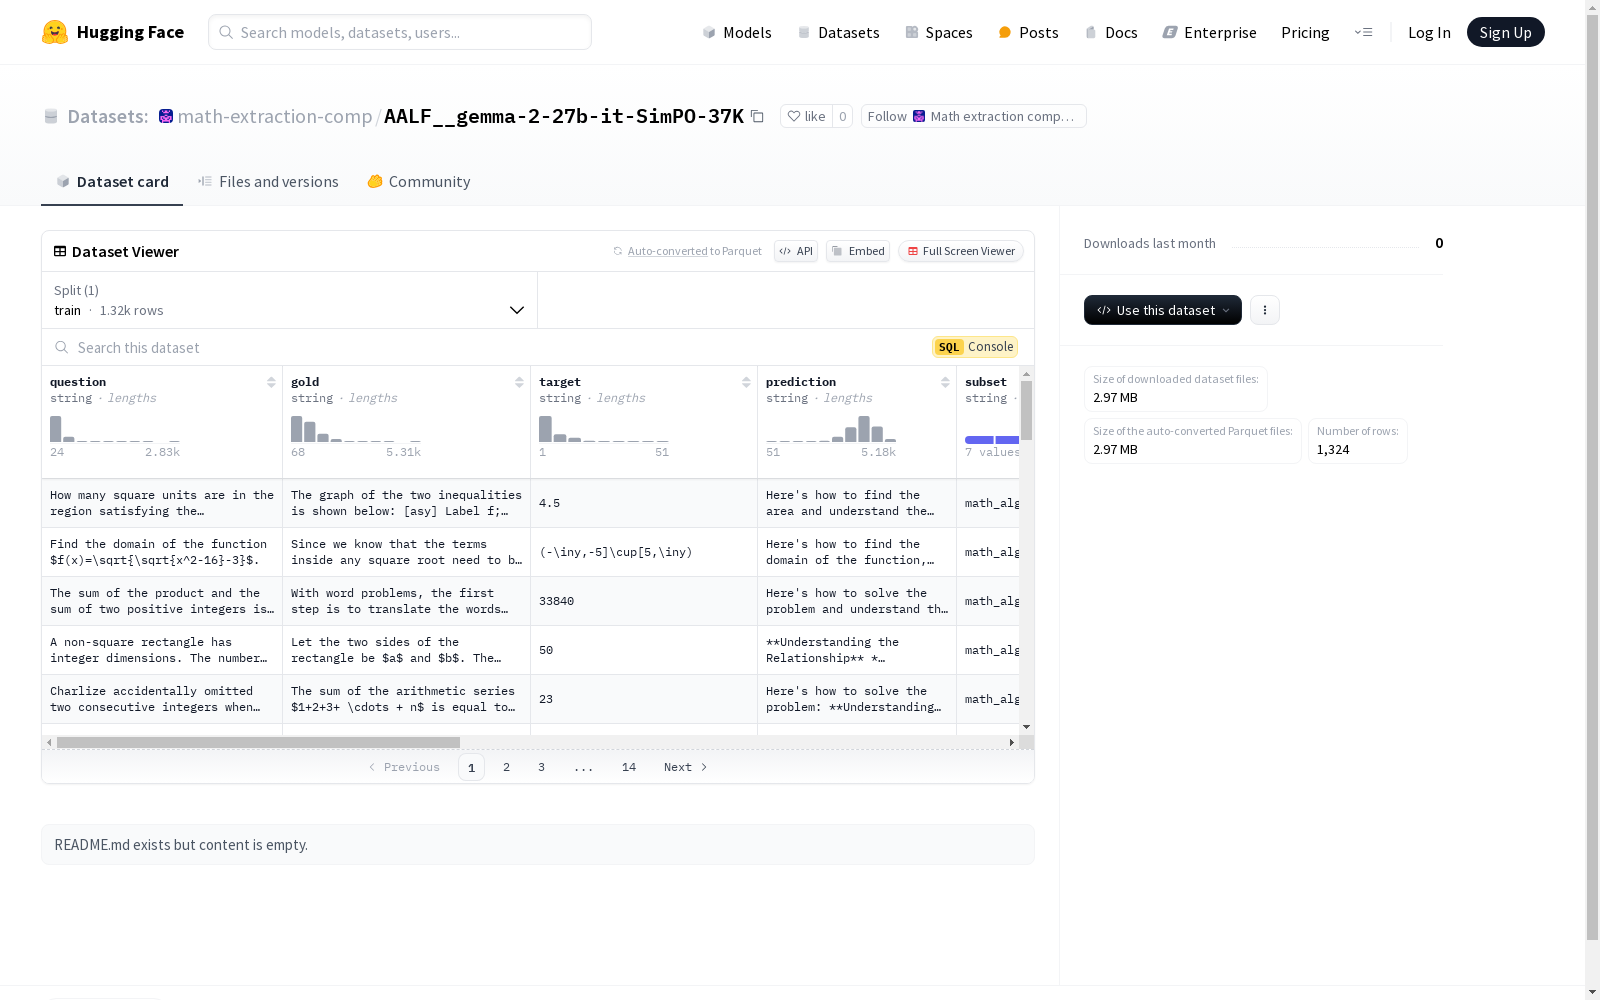Click the target column length histogram
The image size is (1600, 1000).
604,429
